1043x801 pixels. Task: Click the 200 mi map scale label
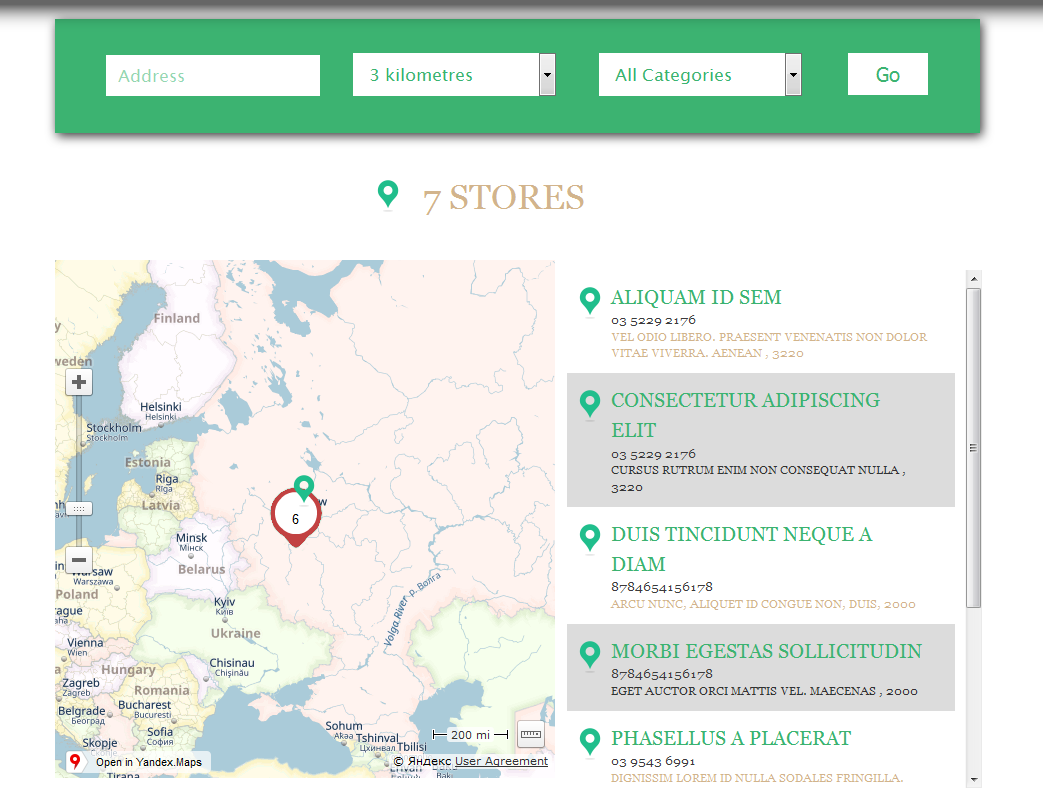pos(470,734)
